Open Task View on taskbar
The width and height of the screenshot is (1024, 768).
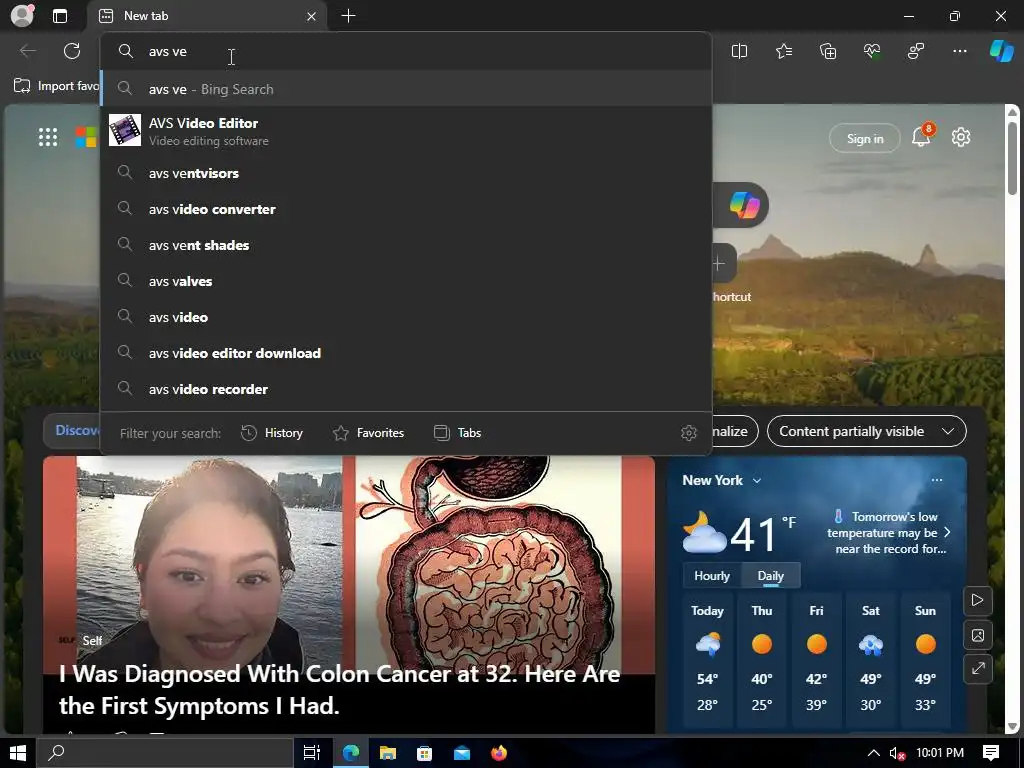[312, 753]
